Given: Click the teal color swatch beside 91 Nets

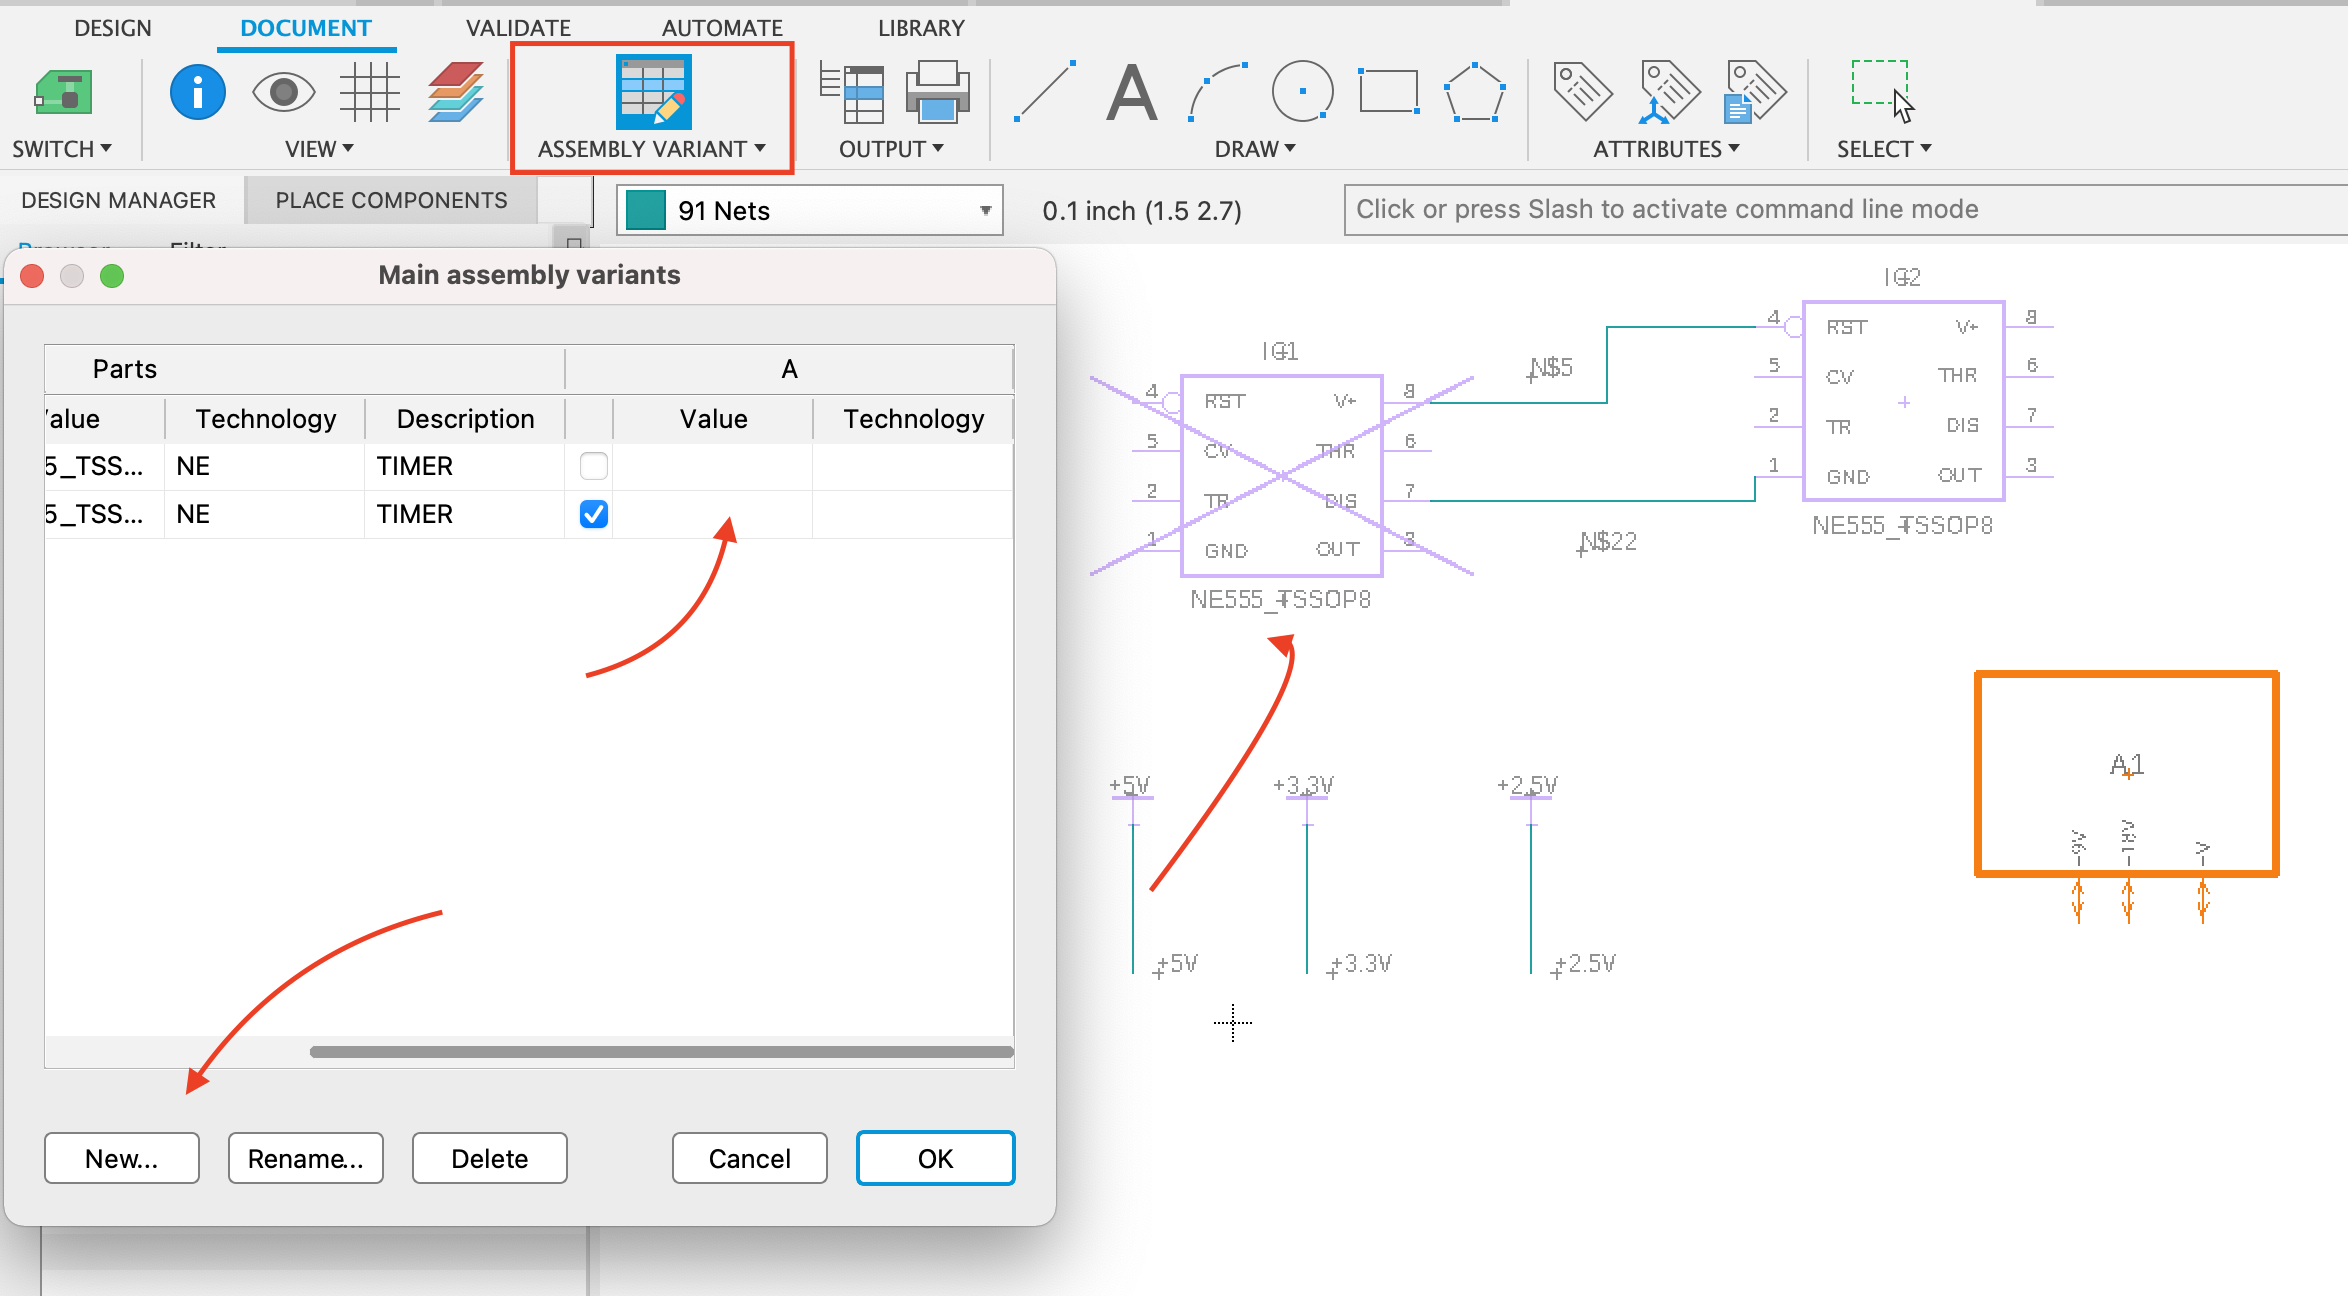Looking at the screenshot, I should pyautogui.click(x=645, y=210).
